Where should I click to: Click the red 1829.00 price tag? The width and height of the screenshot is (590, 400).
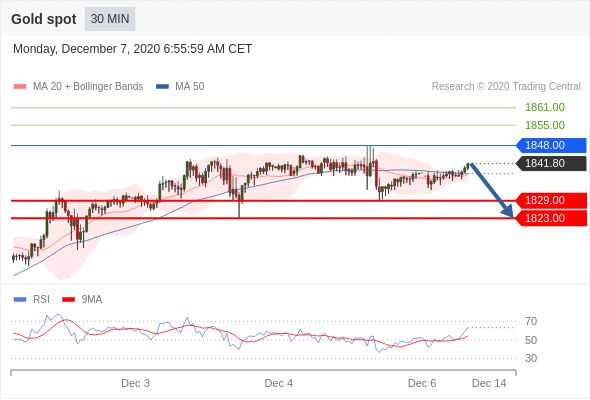pyautogui.click(x=551, y=200)
